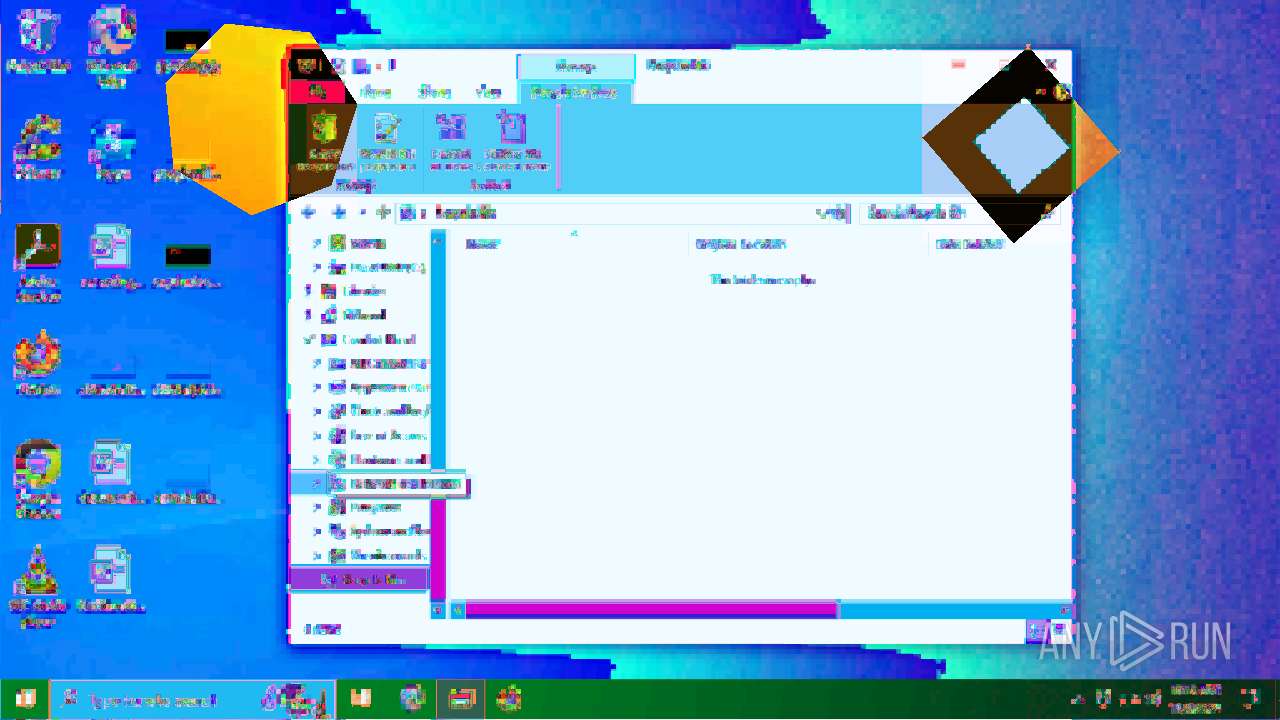Collapse the Control Panel tree node

click(308, 339)
